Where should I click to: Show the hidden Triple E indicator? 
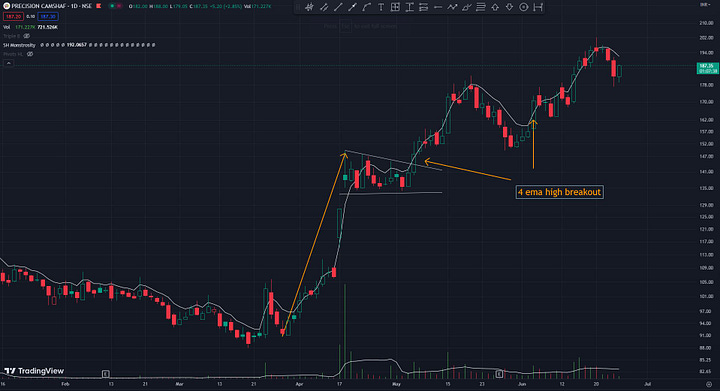[27, 36]
